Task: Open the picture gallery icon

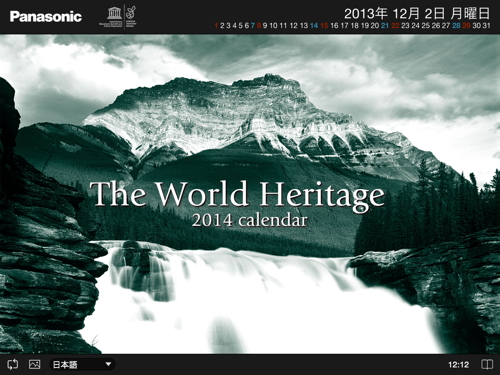Action: pos(35,364)
